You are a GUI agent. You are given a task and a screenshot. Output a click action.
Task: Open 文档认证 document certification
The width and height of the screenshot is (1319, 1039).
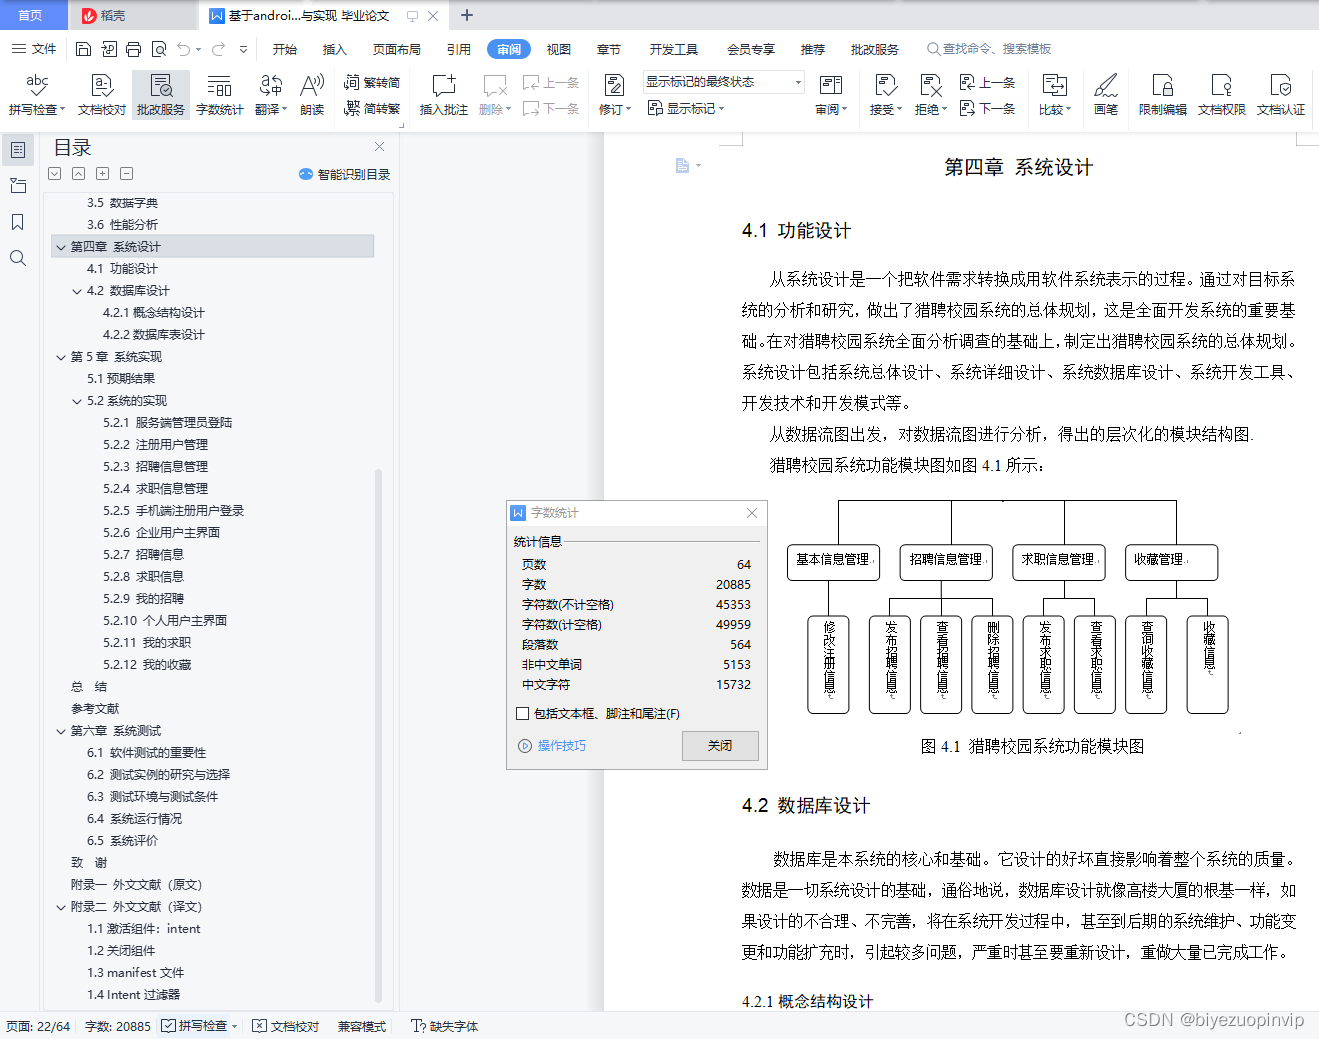(1281, 94)
